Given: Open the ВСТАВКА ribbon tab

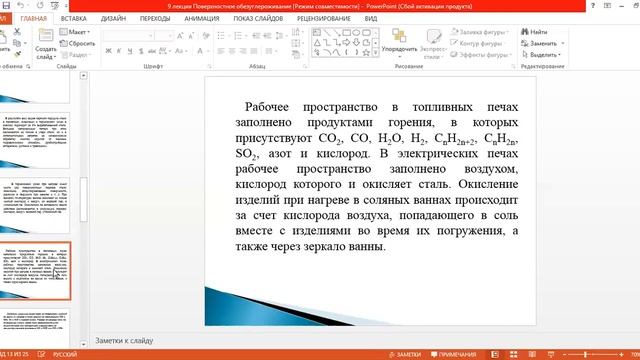Looking at the screenshot, I should [x=73, y=18].
